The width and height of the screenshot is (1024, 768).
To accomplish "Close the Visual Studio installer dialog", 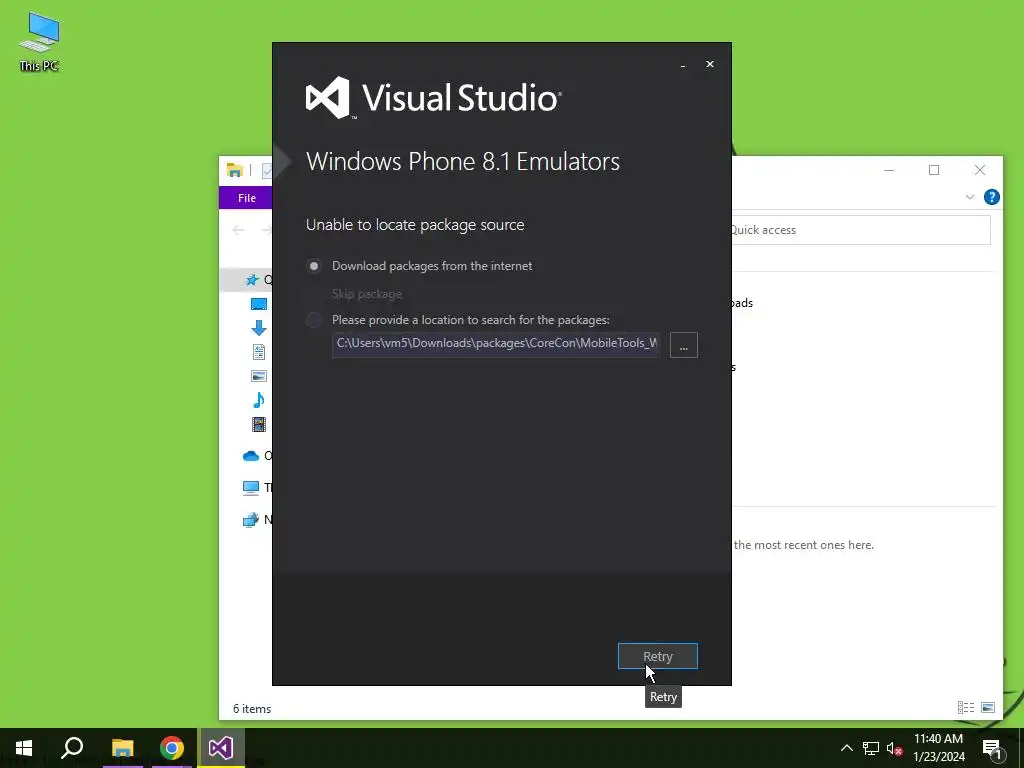I will tap(710, 64).
